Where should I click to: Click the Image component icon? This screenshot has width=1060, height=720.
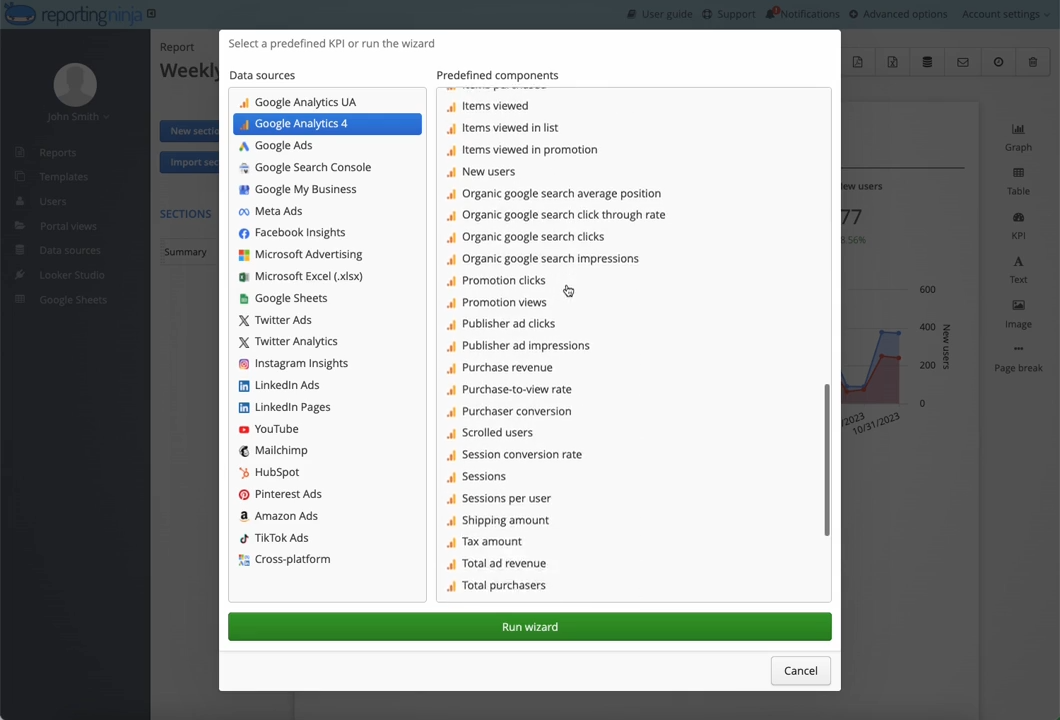coord(1017,306)
